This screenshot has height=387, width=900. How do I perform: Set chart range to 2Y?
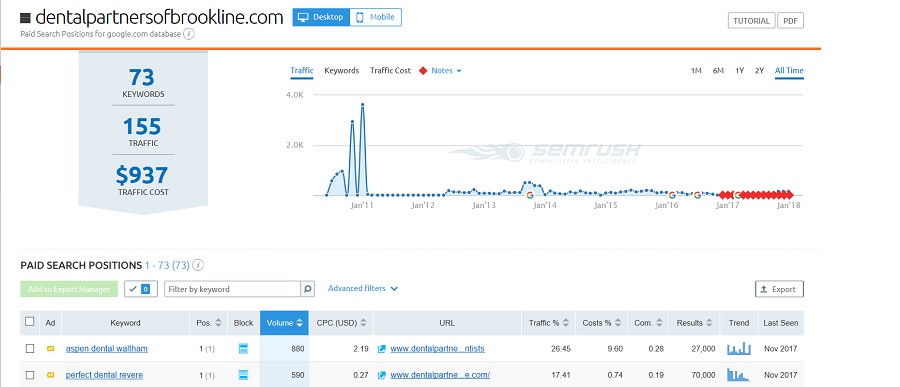[x=759, y=71]
